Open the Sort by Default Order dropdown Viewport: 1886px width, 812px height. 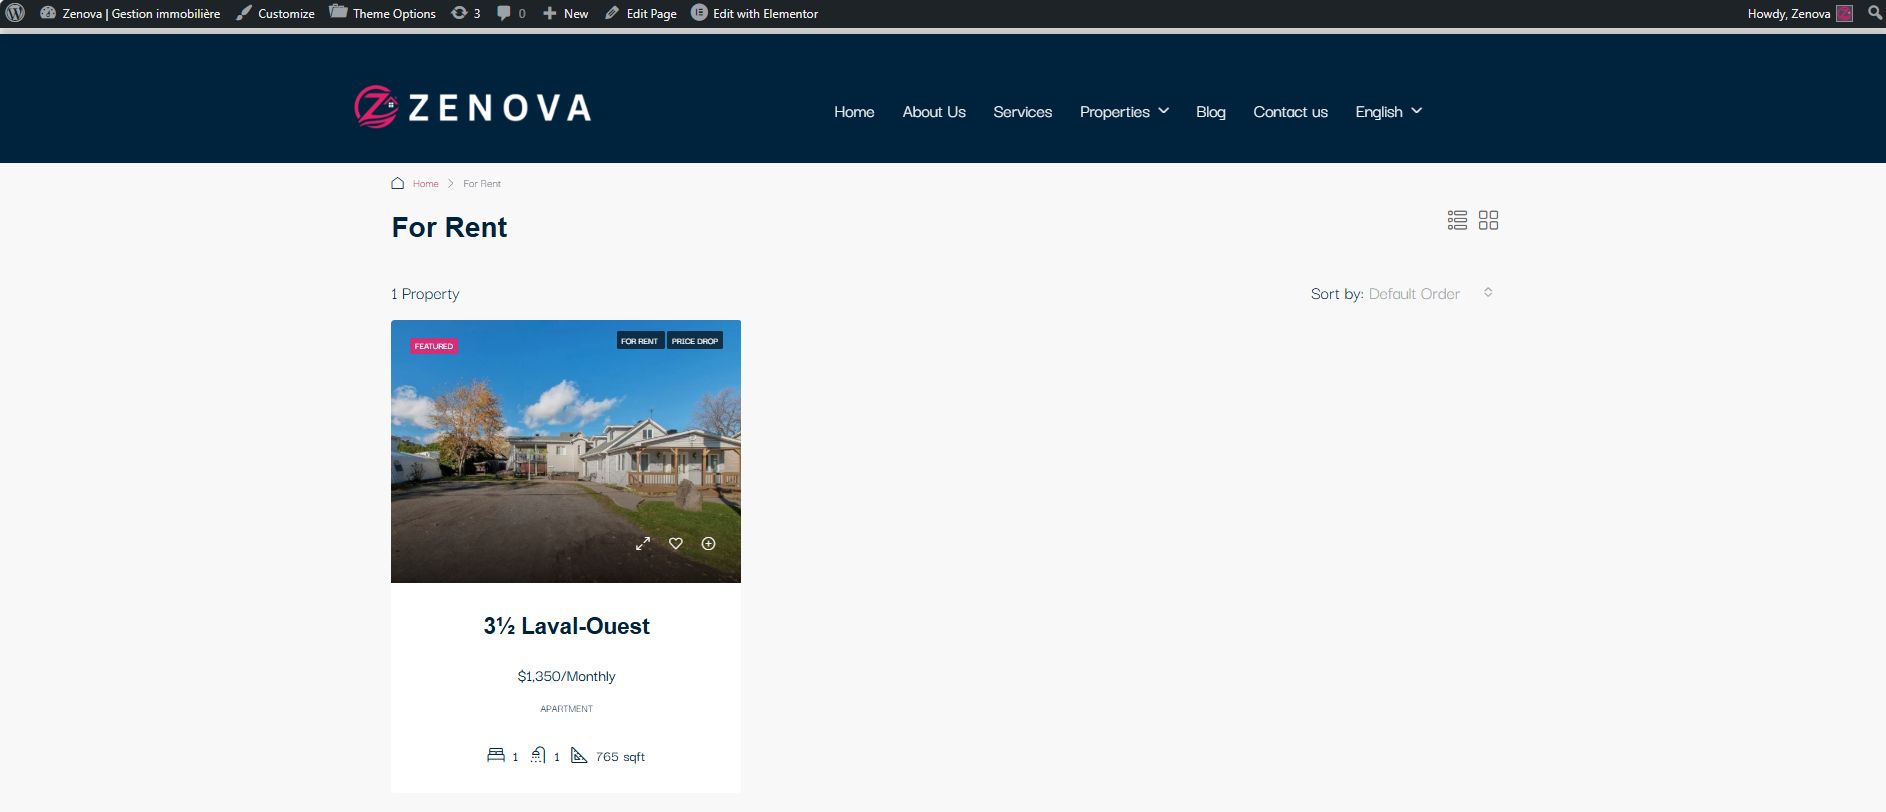(1402, 294)
